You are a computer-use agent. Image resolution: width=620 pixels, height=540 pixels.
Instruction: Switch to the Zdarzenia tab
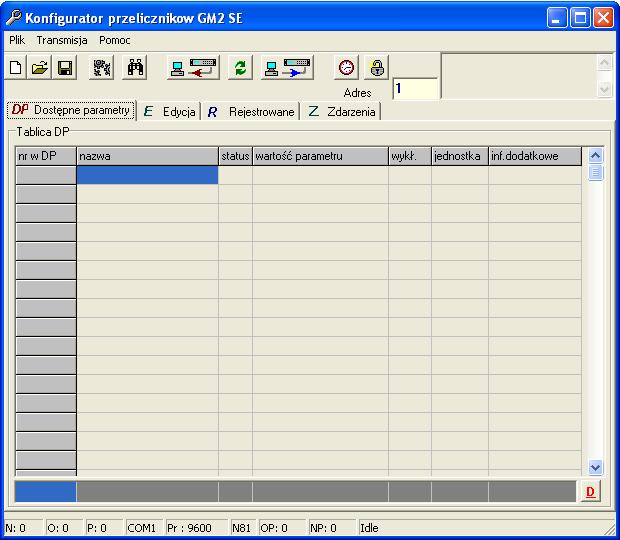click(x=342, y=112)
